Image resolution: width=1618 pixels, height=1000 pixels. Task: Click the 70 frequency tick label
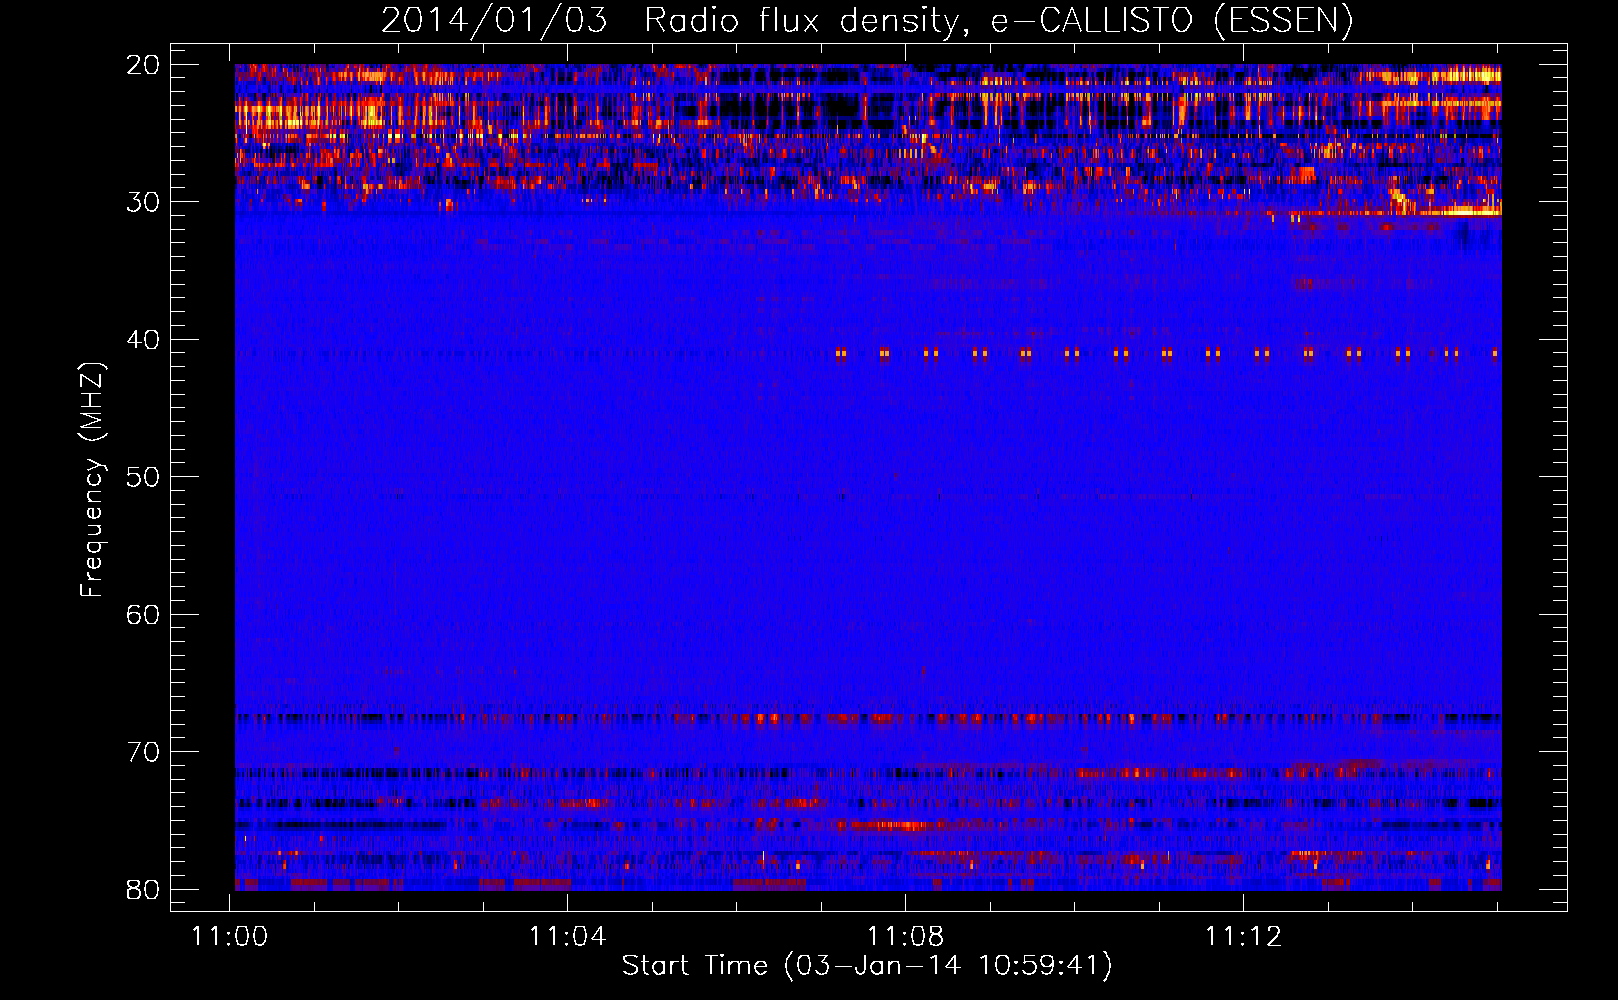tap(143, 752)
